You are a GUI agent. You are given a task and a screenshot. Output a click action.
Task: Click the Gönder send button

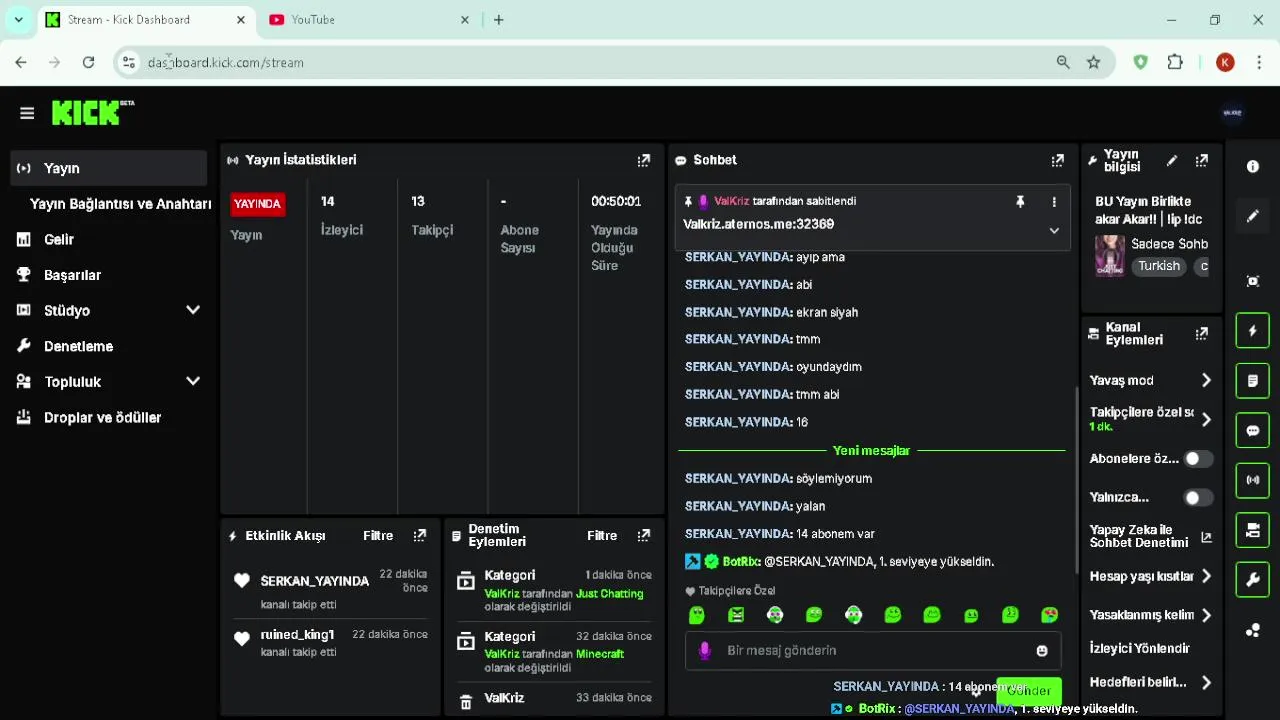point(1029,691)
